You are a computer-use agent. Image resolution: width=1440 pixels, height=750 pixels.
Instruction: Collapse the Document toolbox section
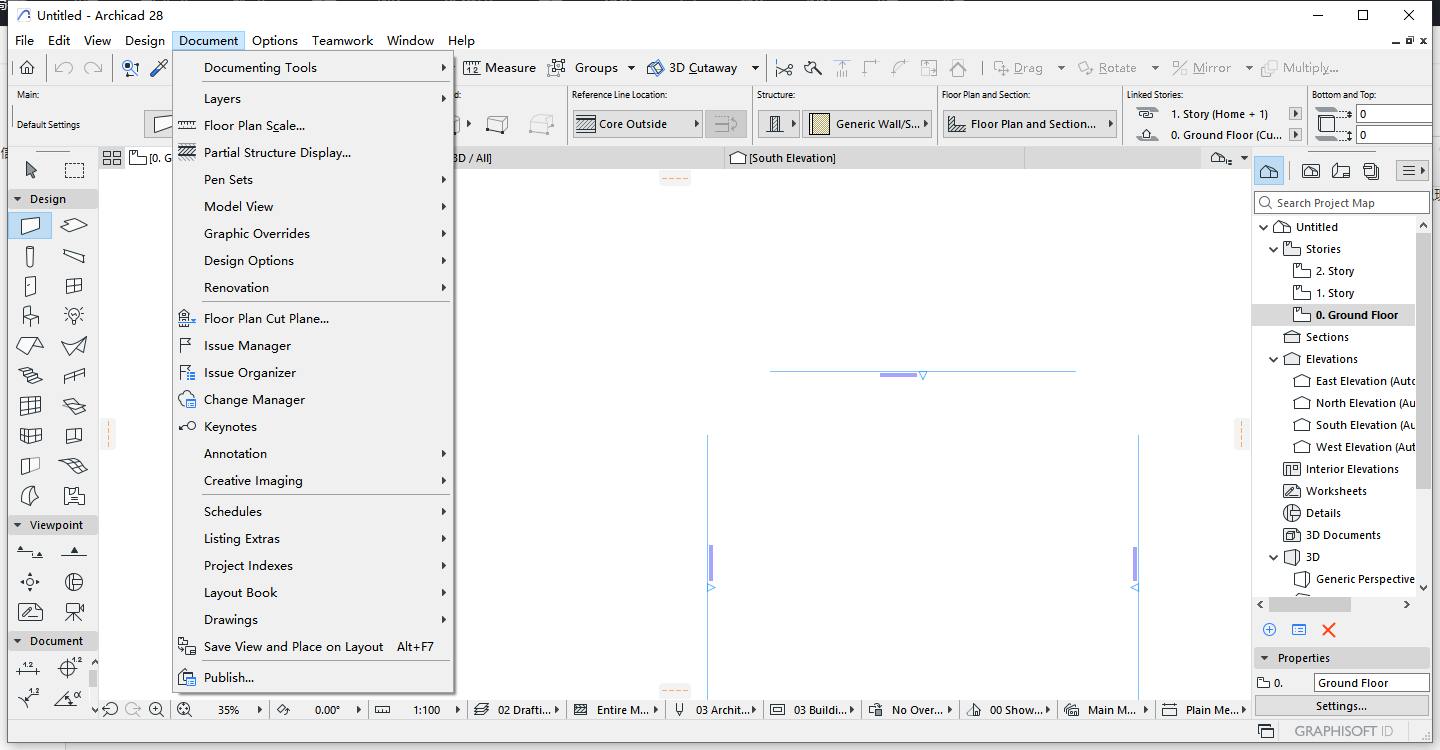[x=17, y=641]
